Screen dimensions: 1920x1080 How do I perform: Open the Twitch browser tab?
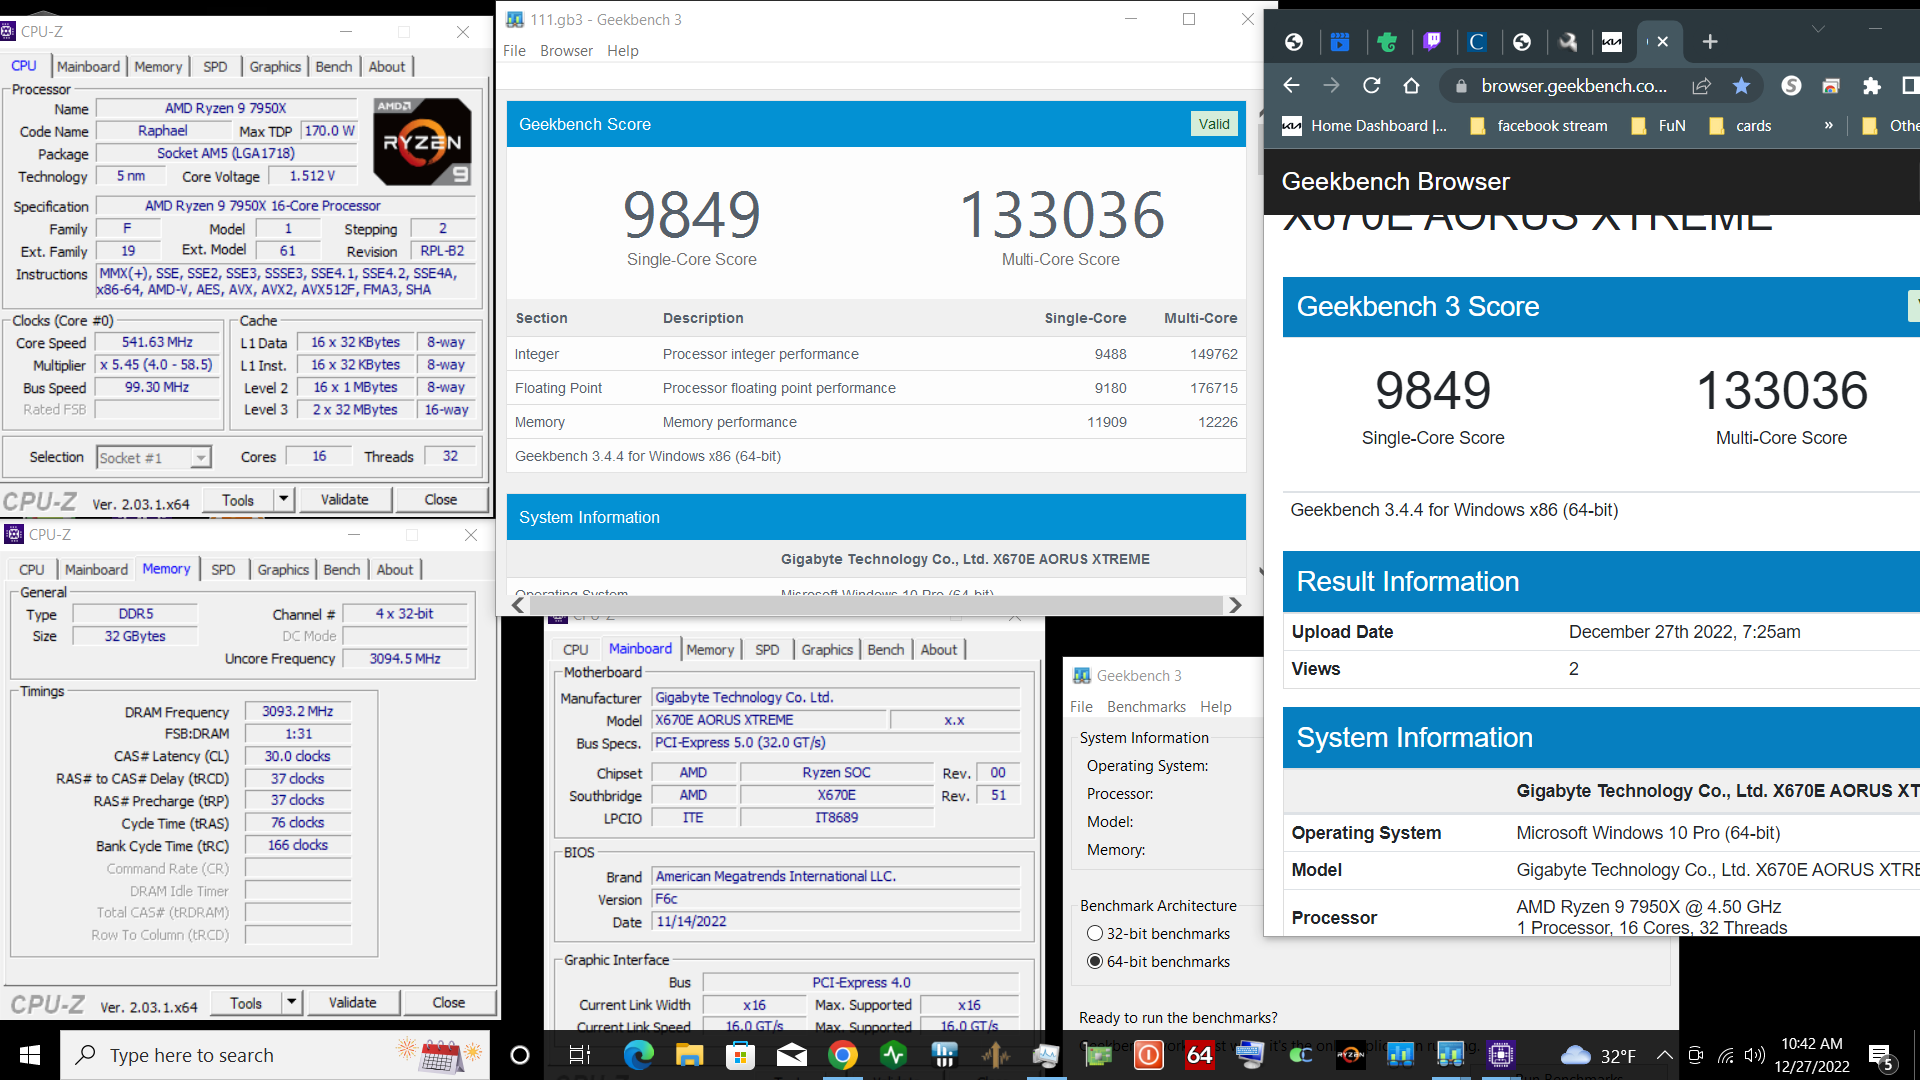pos(1432,41)
